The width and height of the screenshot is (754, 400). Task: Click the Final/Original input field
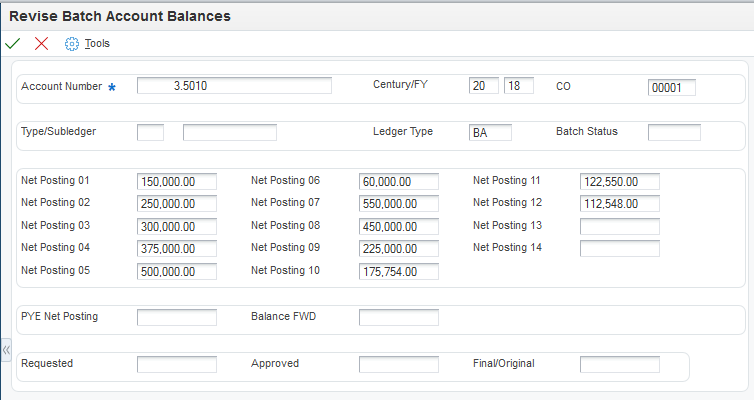620,364
